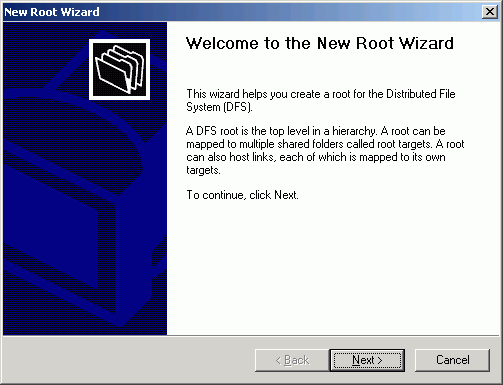Click the greyed-out Back button

tap(292, 360)
